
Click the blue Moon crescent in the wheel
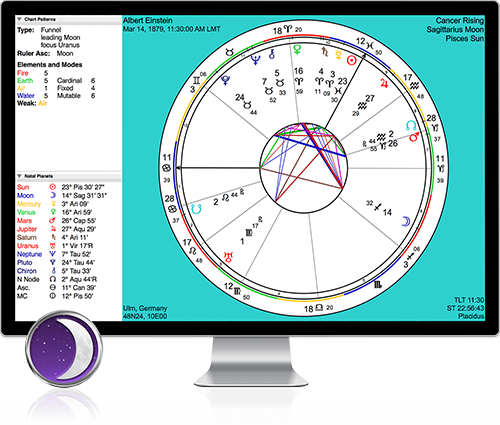[406, 222]
